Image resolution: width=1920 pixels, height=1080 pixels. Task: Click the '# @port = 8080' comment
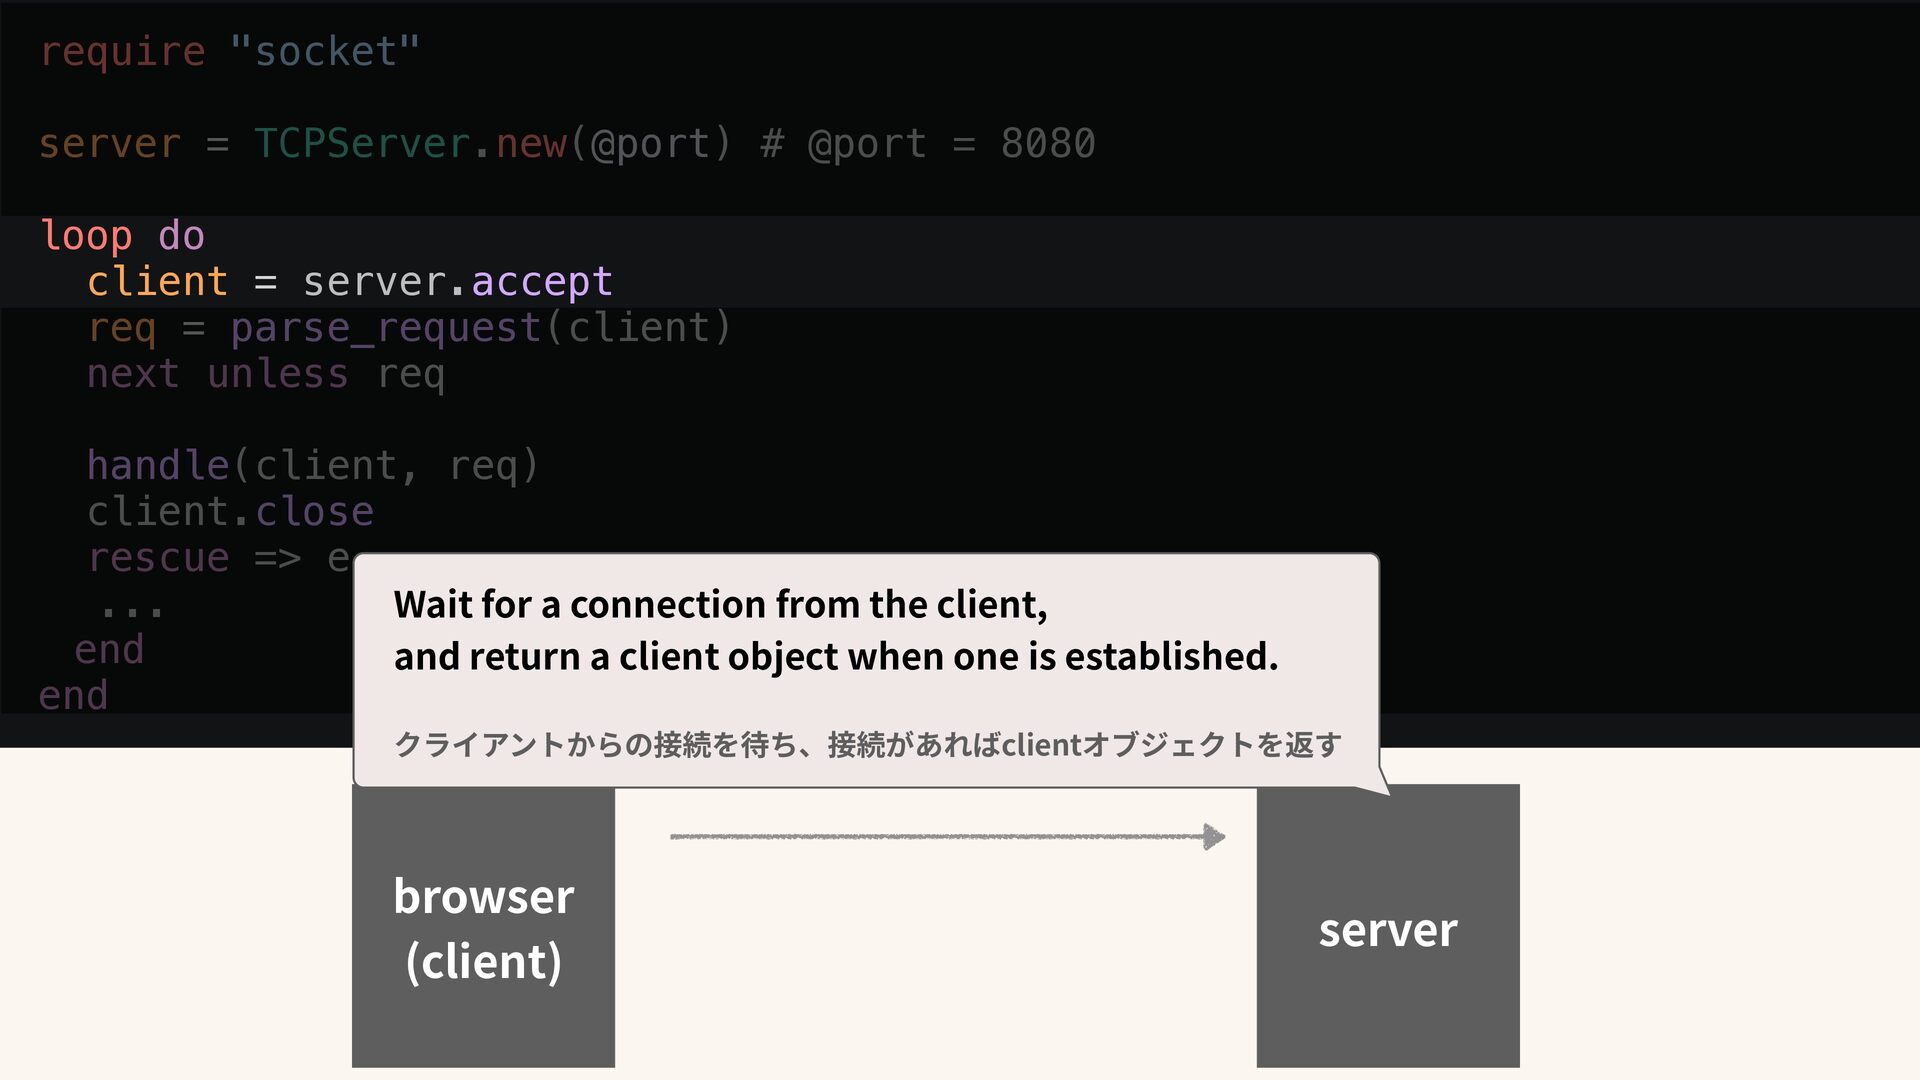928,143
